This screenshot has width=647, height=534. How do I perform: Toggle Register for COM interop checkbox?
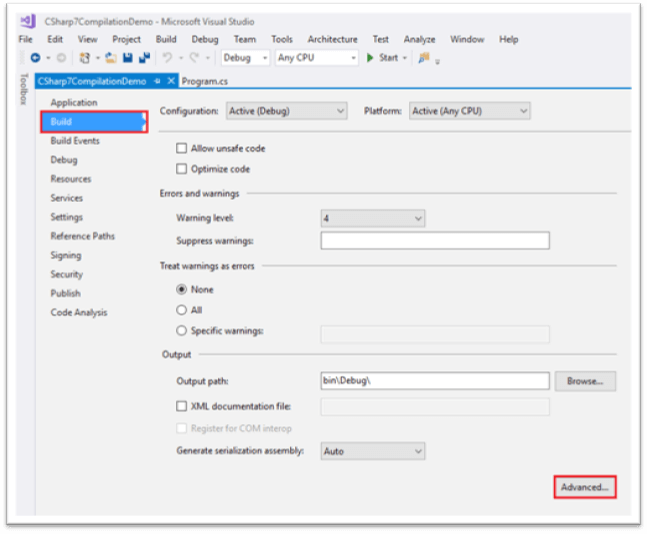pos(182,428)
